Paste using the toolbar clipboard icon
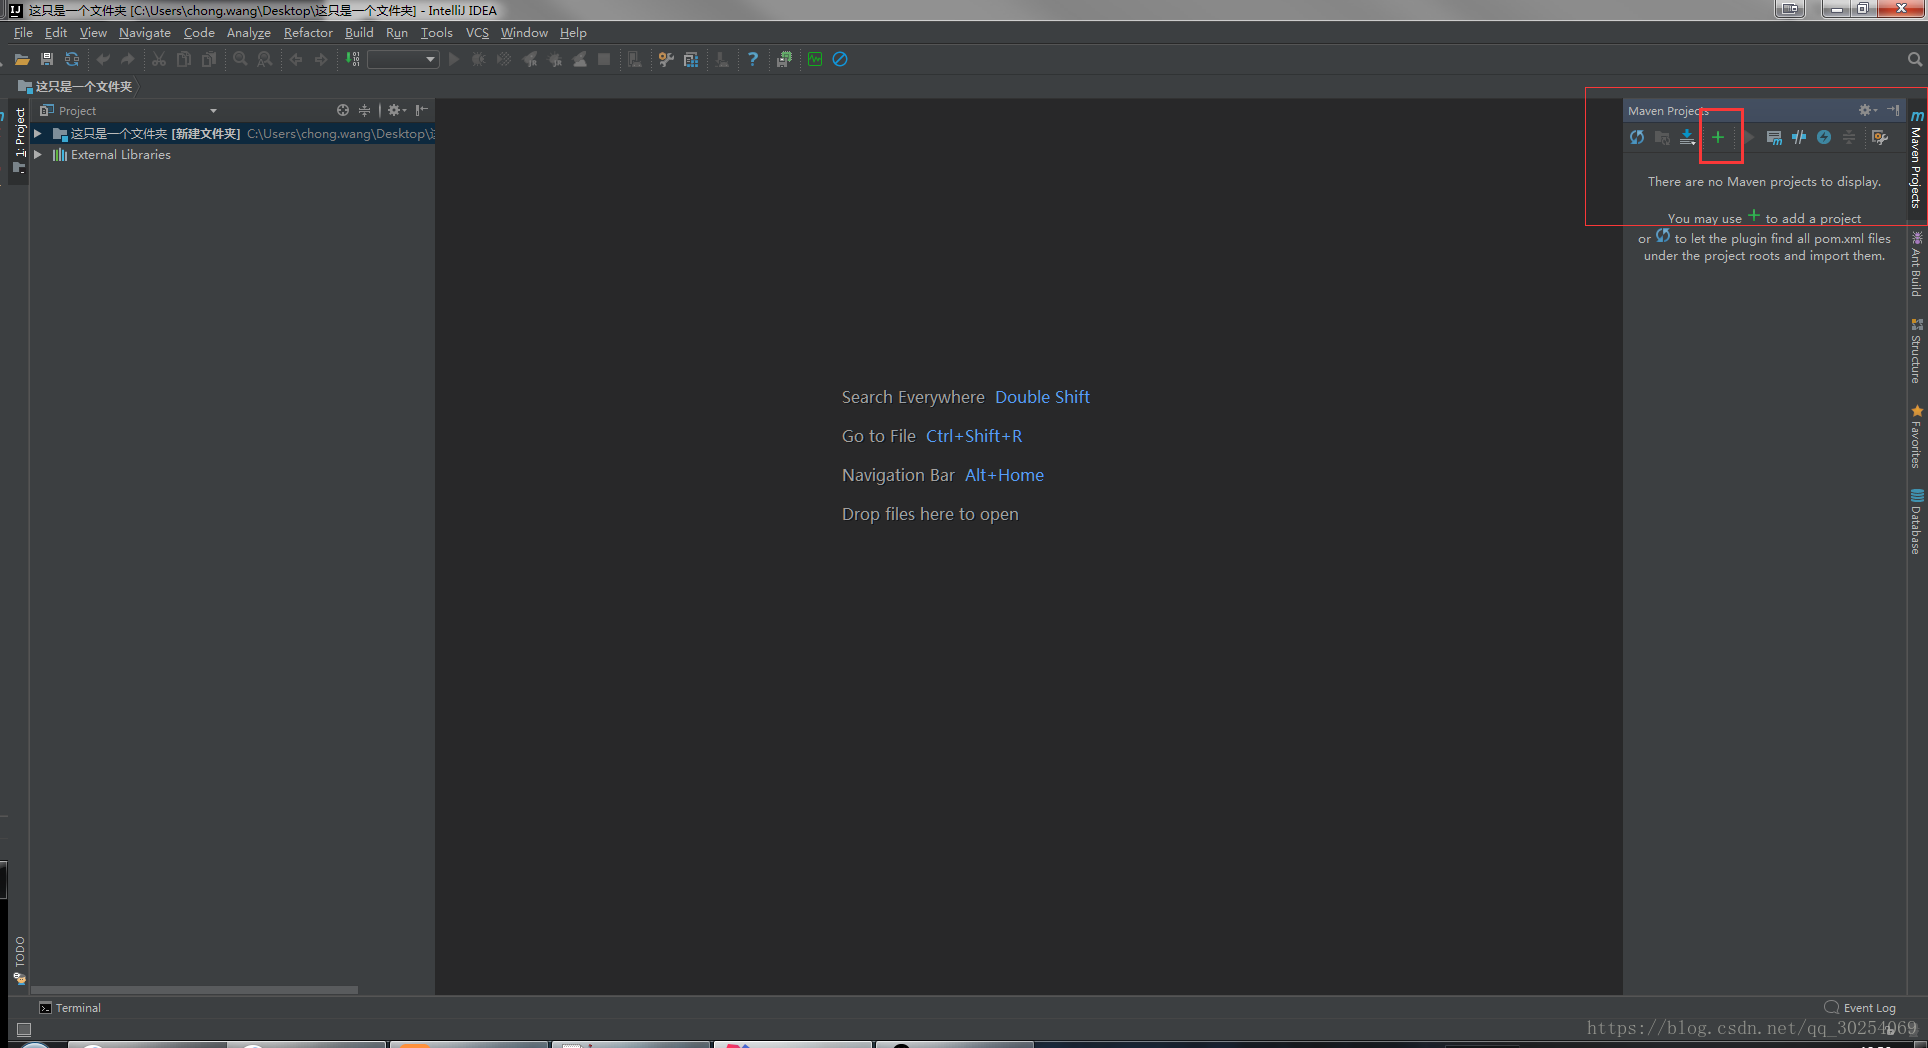 click(x=209, y=60)
